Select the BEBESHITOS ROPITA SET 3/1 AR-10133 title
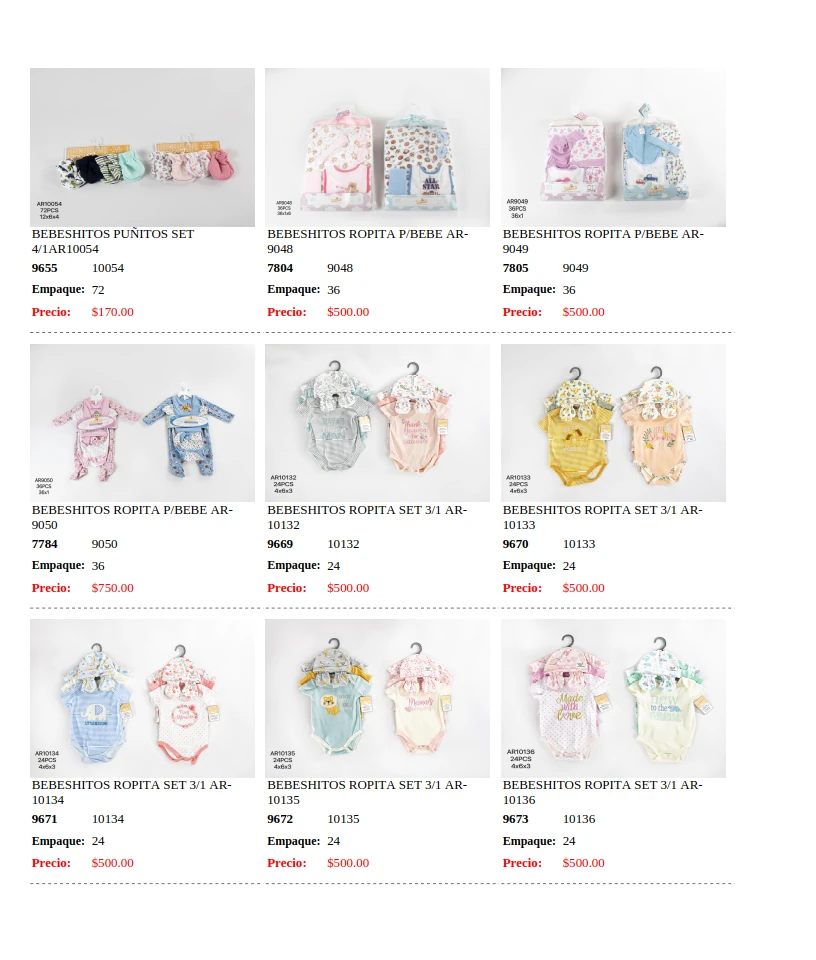Screen dimensions: 816x960 [x=602, y=517]
